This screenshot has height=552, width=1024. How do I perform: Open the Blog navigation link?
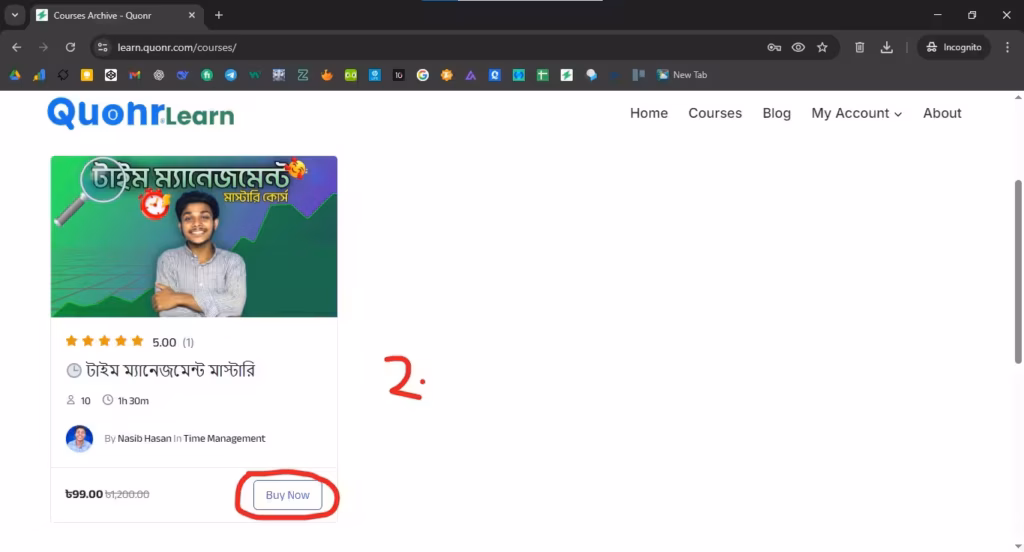776,113
